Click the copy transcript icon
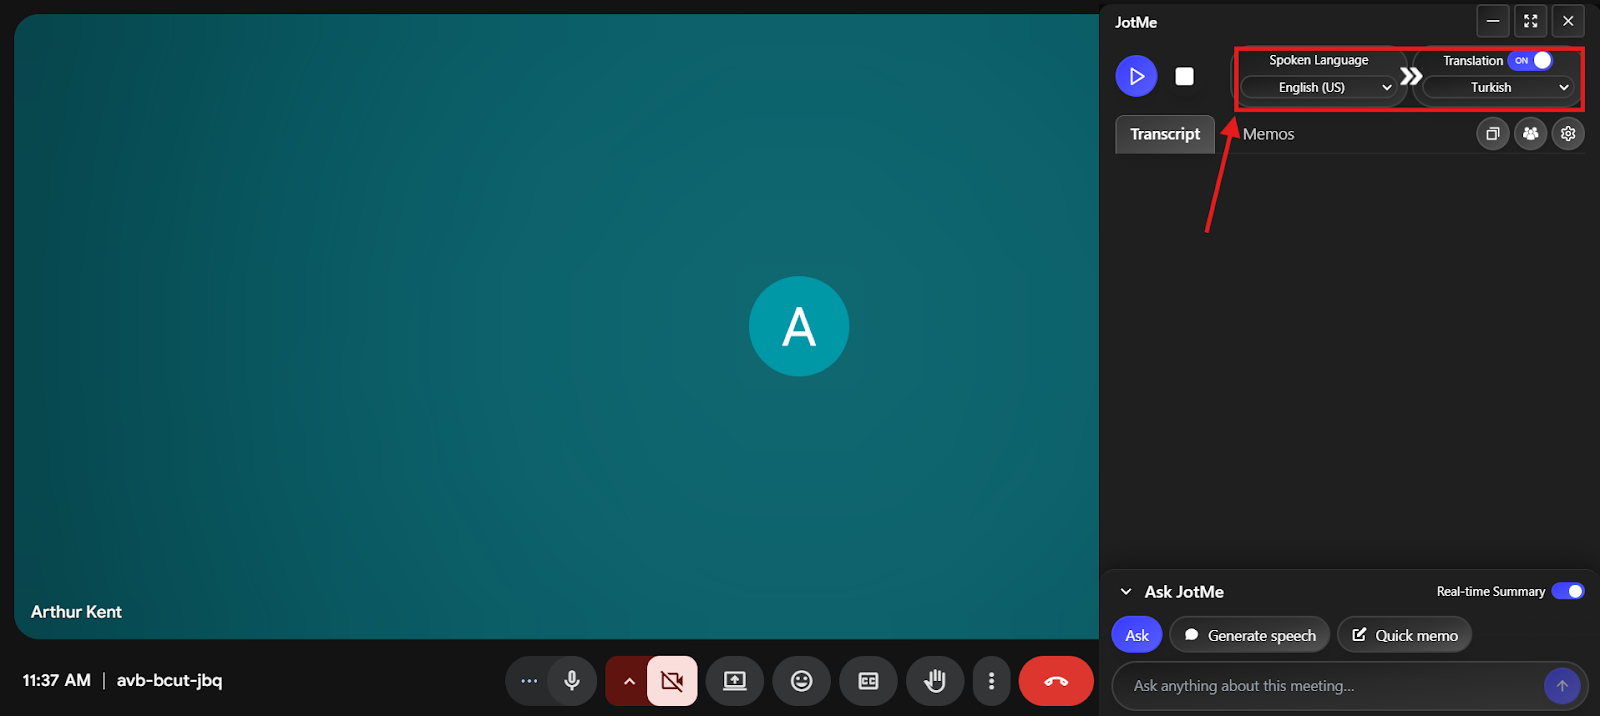The image size is (1600, 716). click(1492, 133)
